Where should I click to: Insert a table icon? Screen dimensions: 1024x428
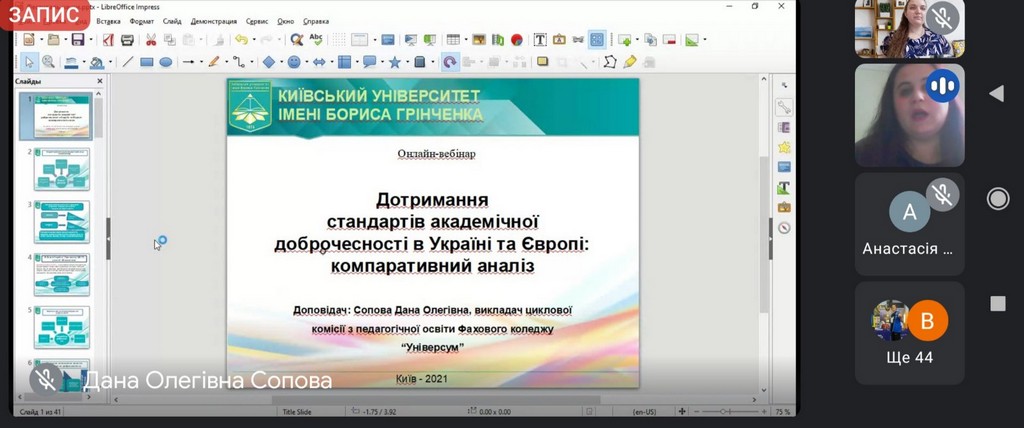pos(453,40)
